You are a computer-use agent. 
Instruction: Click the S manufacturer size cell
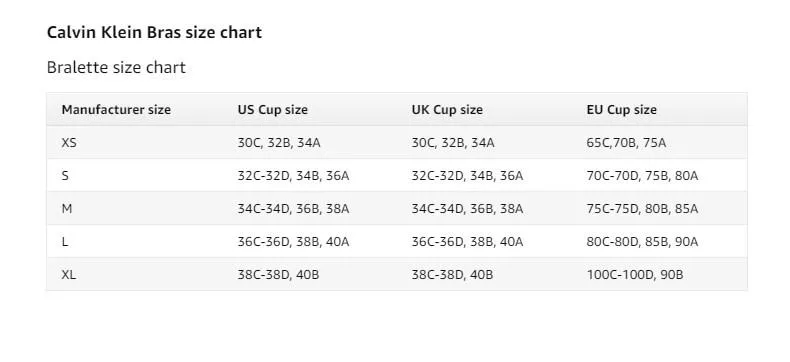pos(65,176)
